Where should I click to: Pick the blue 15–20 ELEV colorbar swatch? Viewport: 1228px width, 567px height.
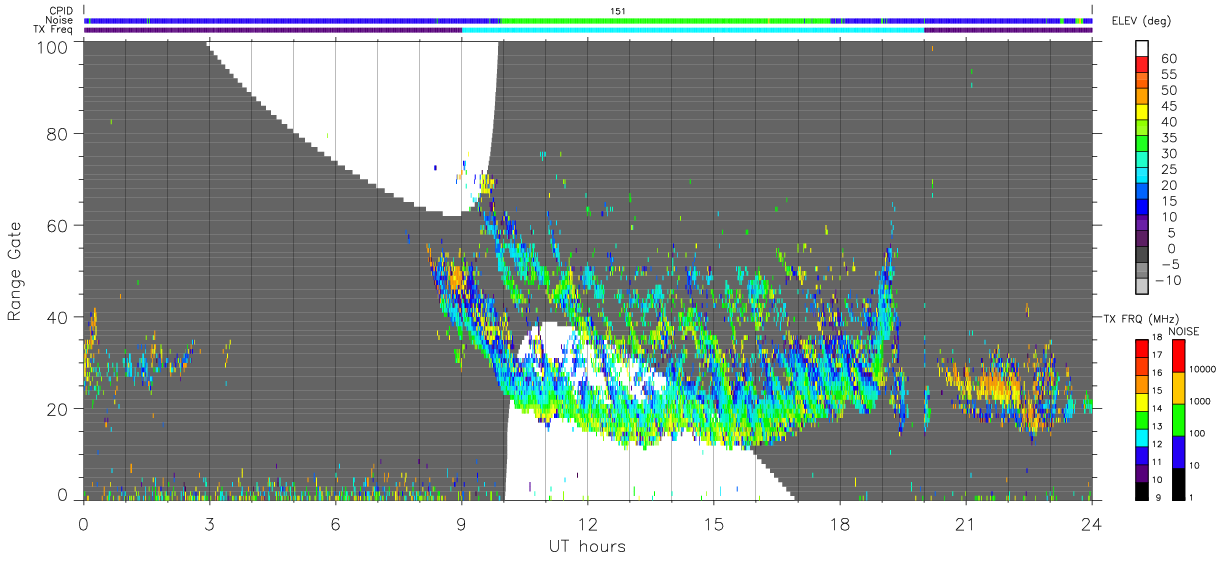click(1142, 193)
